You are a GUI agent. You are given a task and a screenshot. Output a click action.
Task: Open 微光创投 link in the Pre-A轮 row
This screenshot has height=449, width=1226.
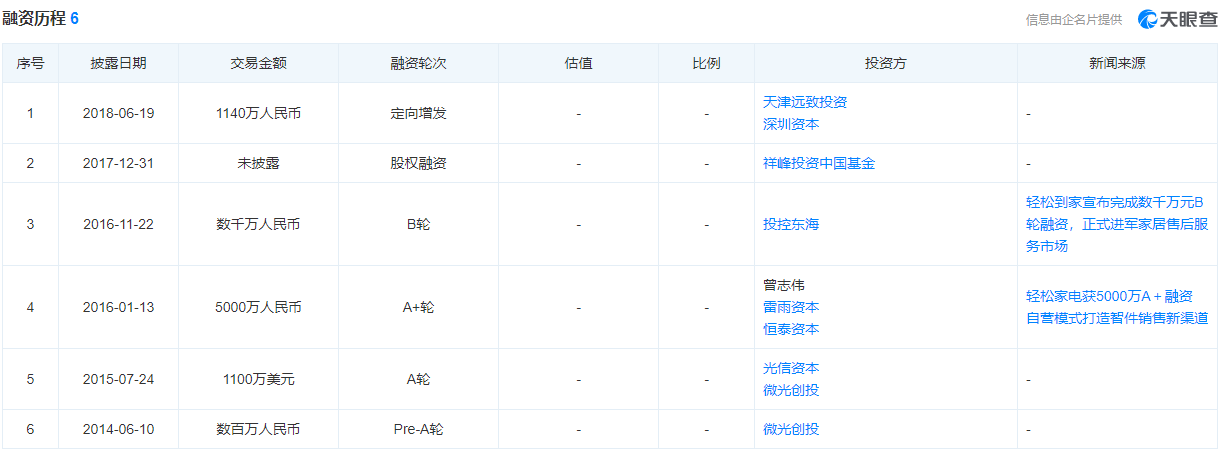tap(790, 429)
